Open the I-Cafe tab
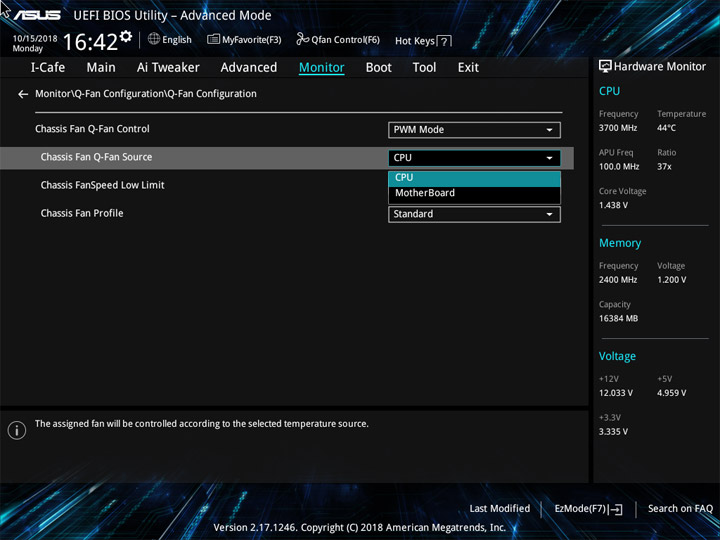The image size is (720, 540). click(x=48, y=68)
